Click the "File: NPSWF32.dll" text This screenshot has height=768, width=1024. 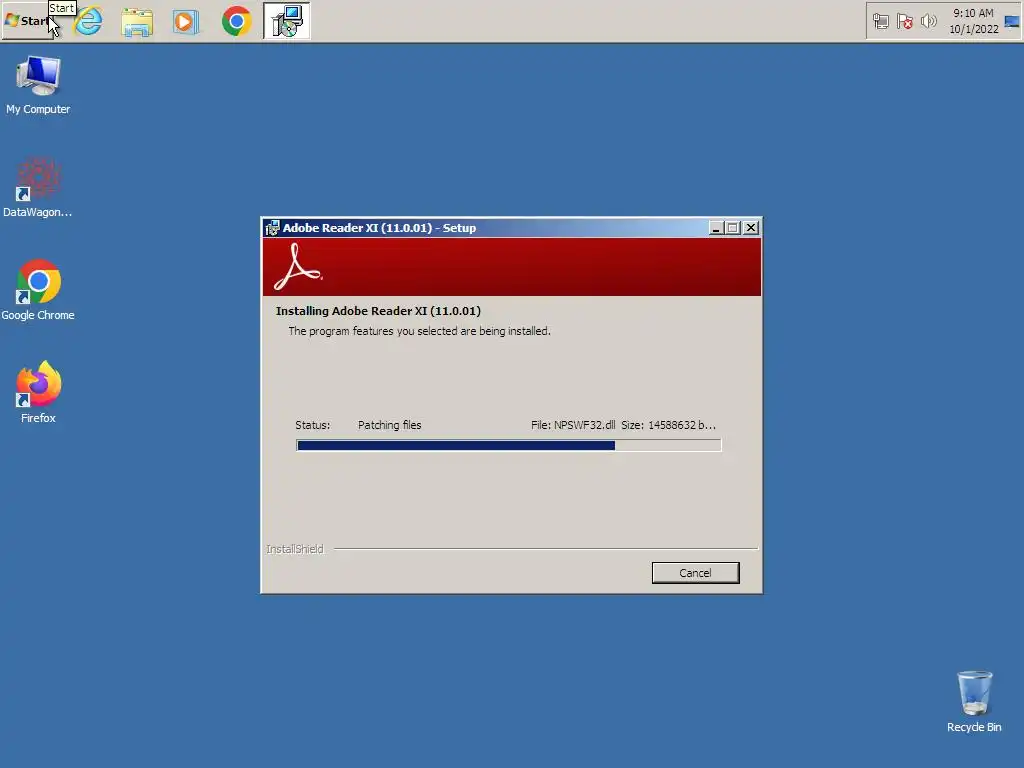573,425
